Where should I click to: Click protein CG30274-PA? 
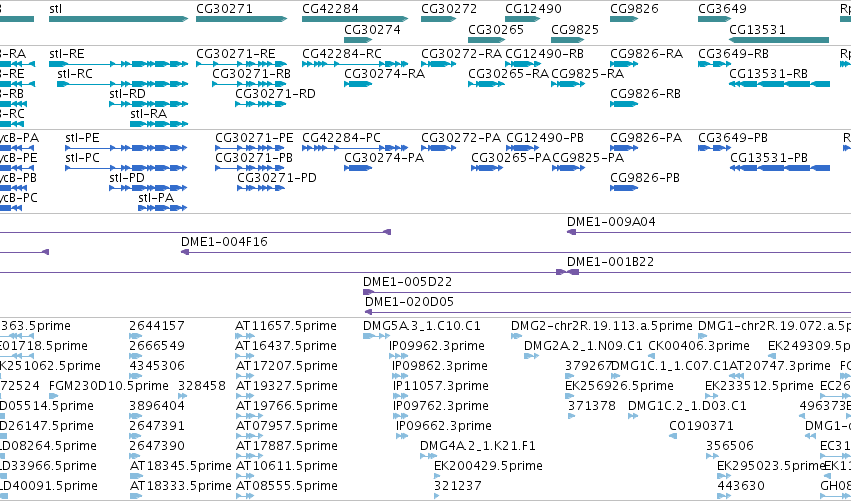pyautogui.click(x=358, y=168)
